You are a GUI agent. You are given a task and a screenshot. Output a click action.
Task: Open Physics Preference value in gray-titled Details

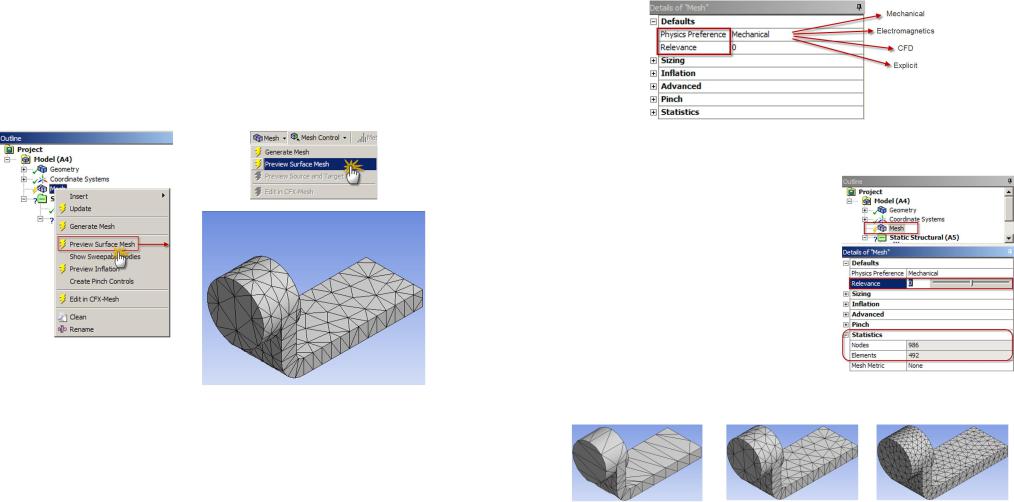click(797, 34)
